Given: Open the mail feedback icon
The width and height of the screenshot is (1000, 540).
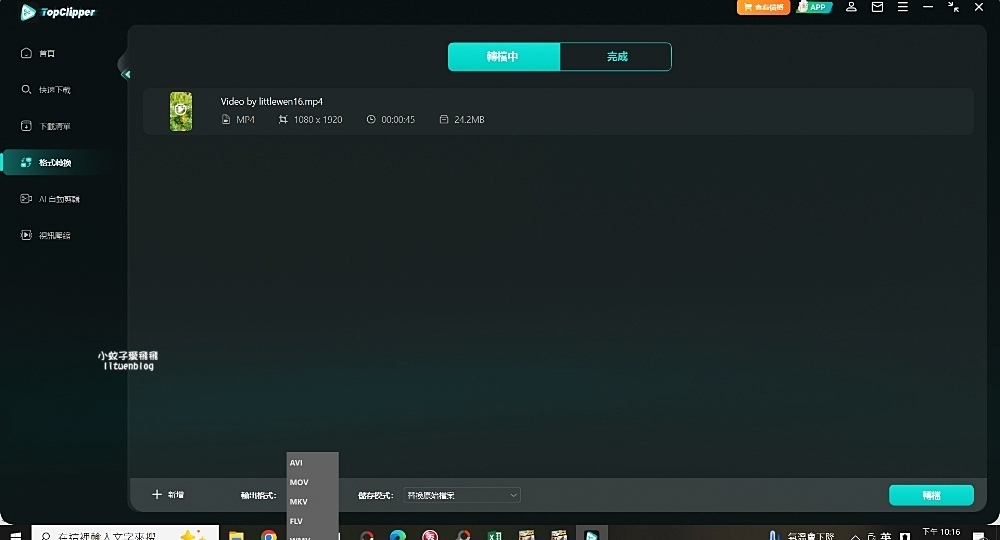Looking at the screenshot, I should click(x=877, y=7).
